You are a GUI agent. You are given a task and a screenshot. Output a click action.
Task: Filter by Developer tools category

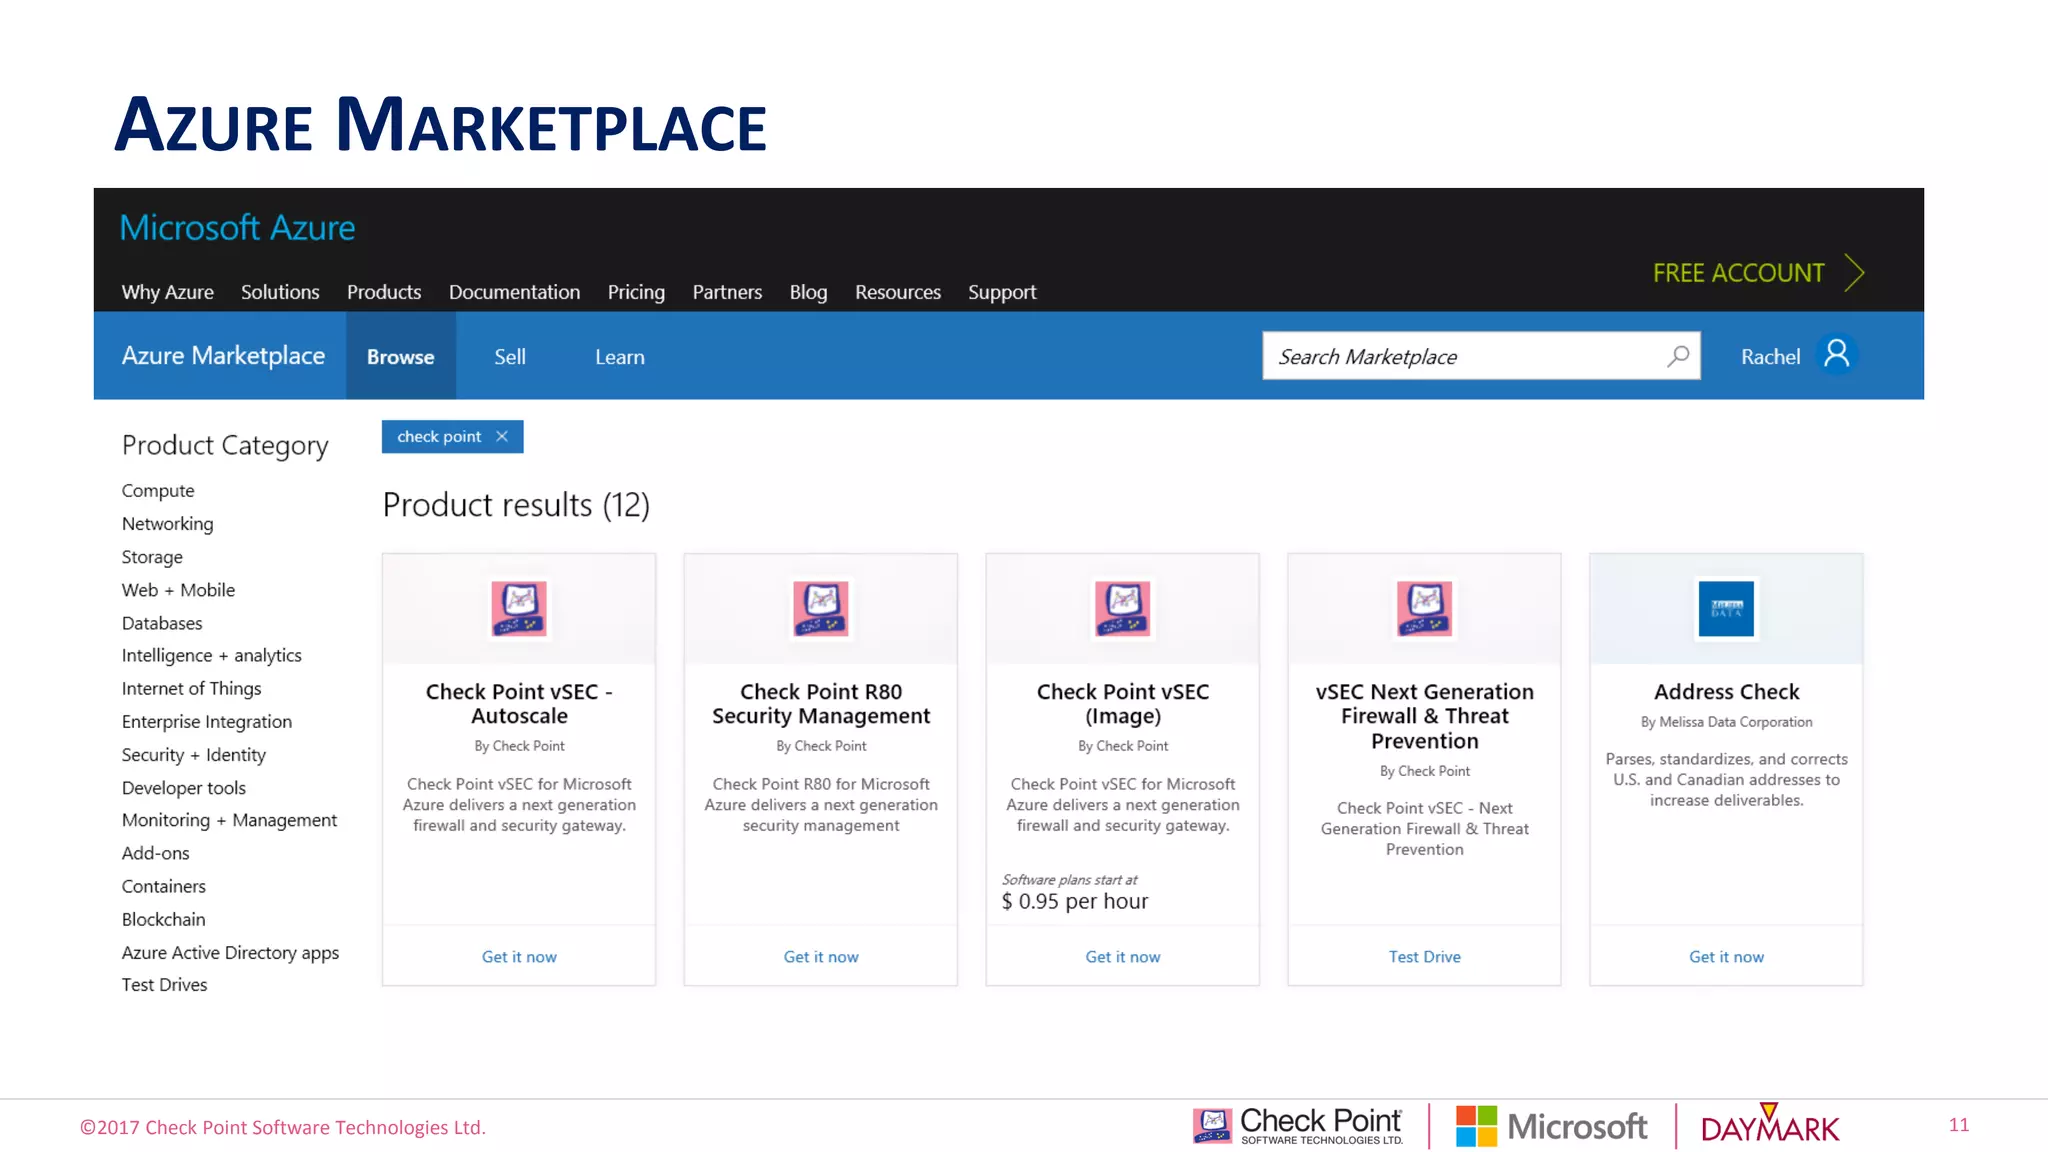click(x=183, y=787)
